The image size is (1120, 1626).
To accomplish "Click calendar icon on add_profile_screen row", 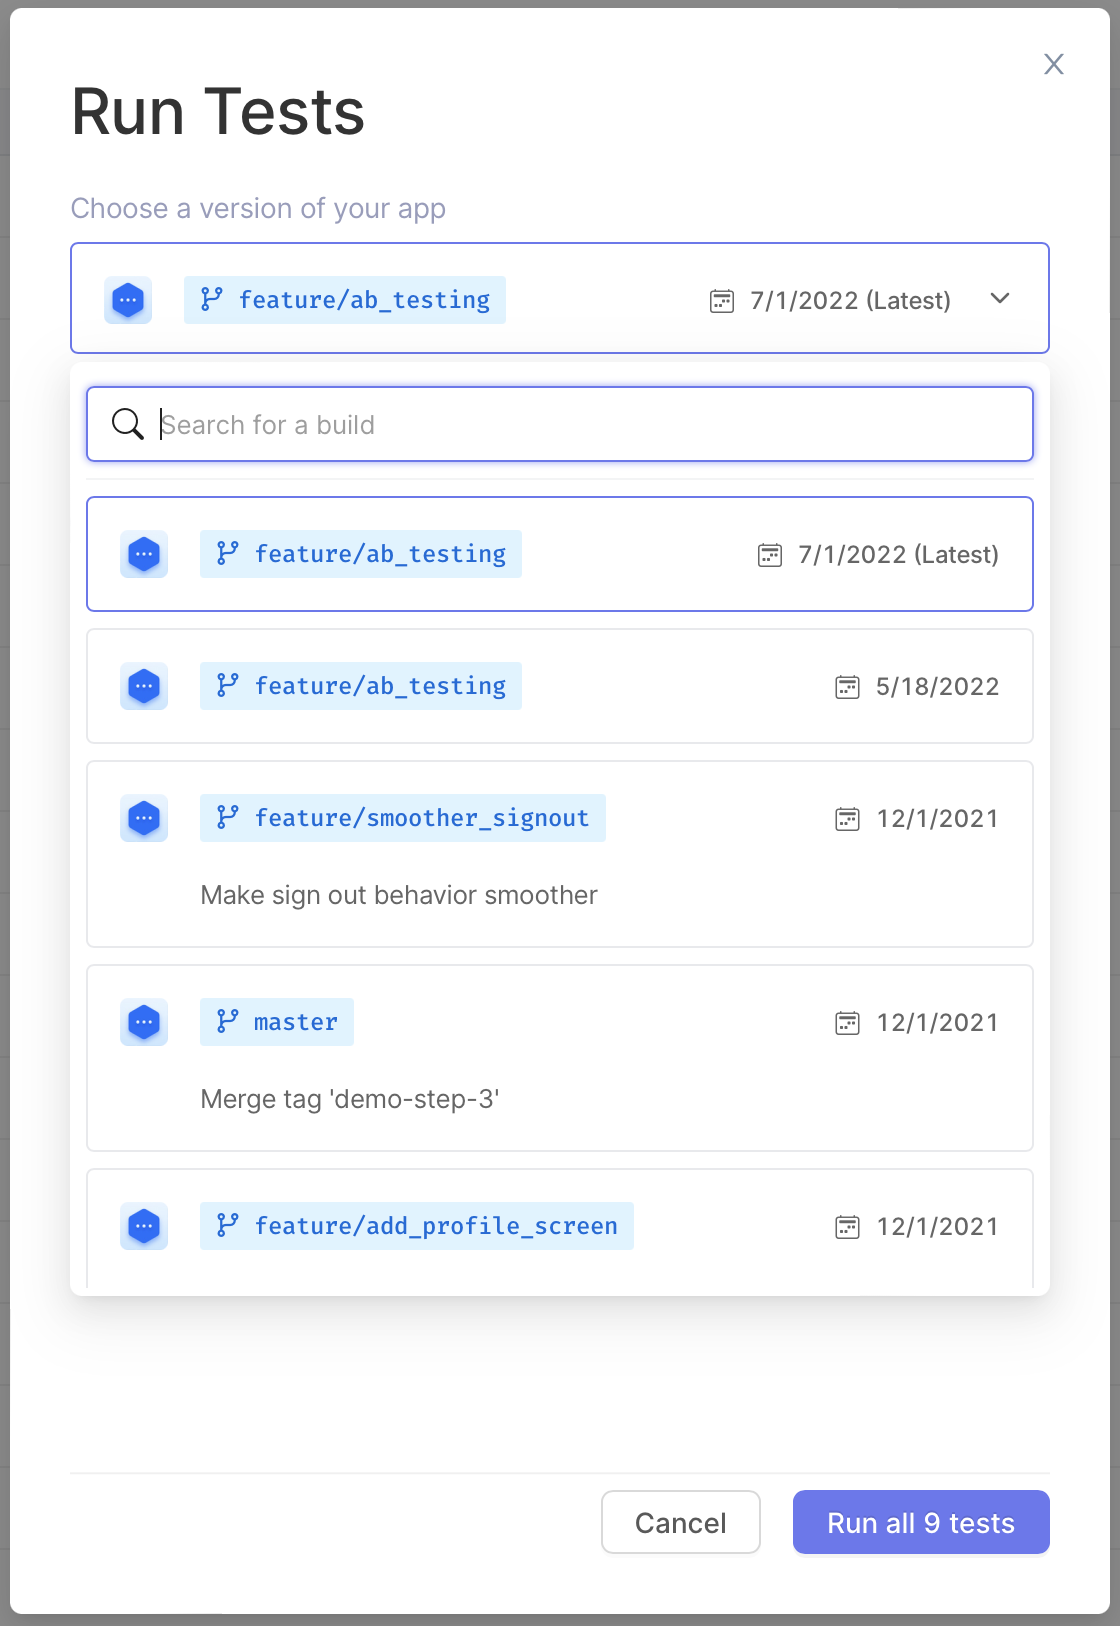I will pyautogui.click(x=847, y=1227).
